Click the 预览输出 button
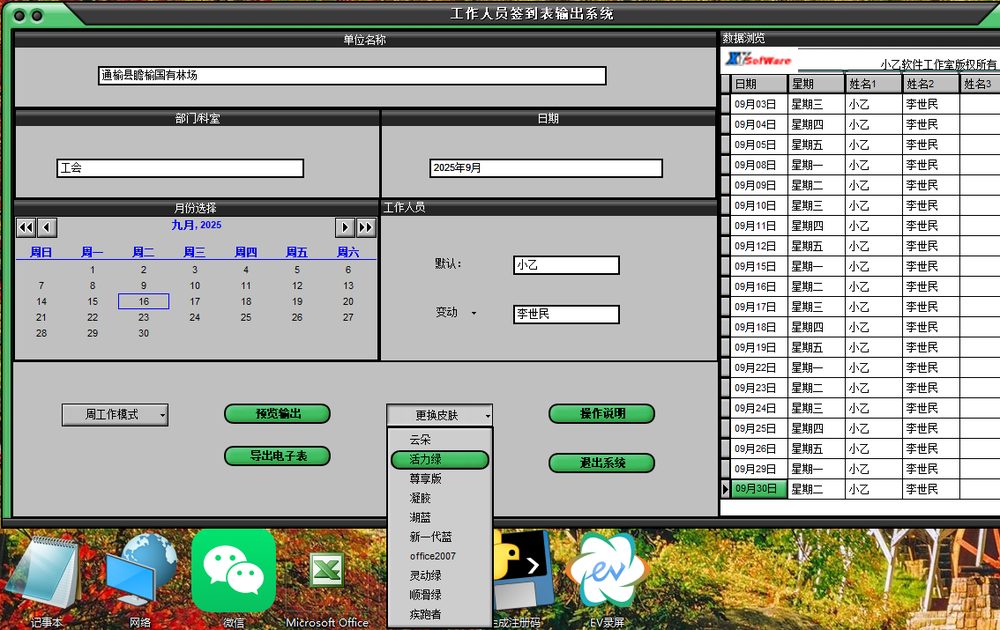Screen dimensions: 1000x630 click(x=277, y=414)
